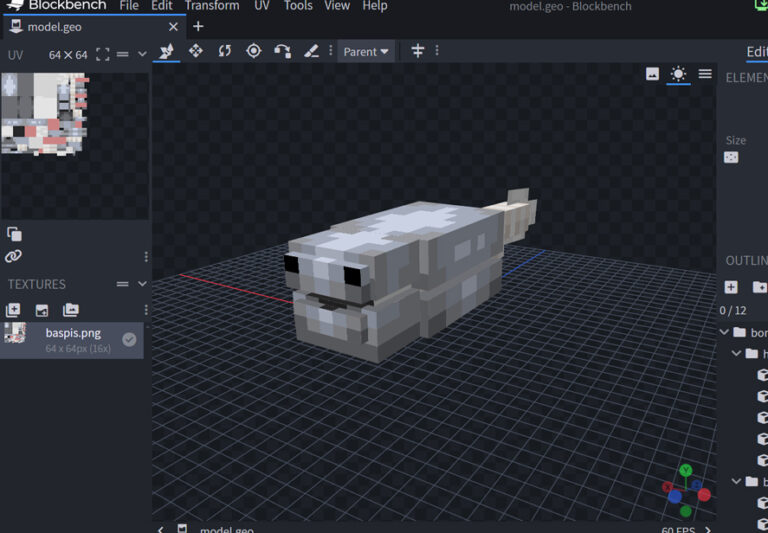Screen dimensions: 768x533
Task: Close the model.geo tab
Action: (x=173, y=27)
